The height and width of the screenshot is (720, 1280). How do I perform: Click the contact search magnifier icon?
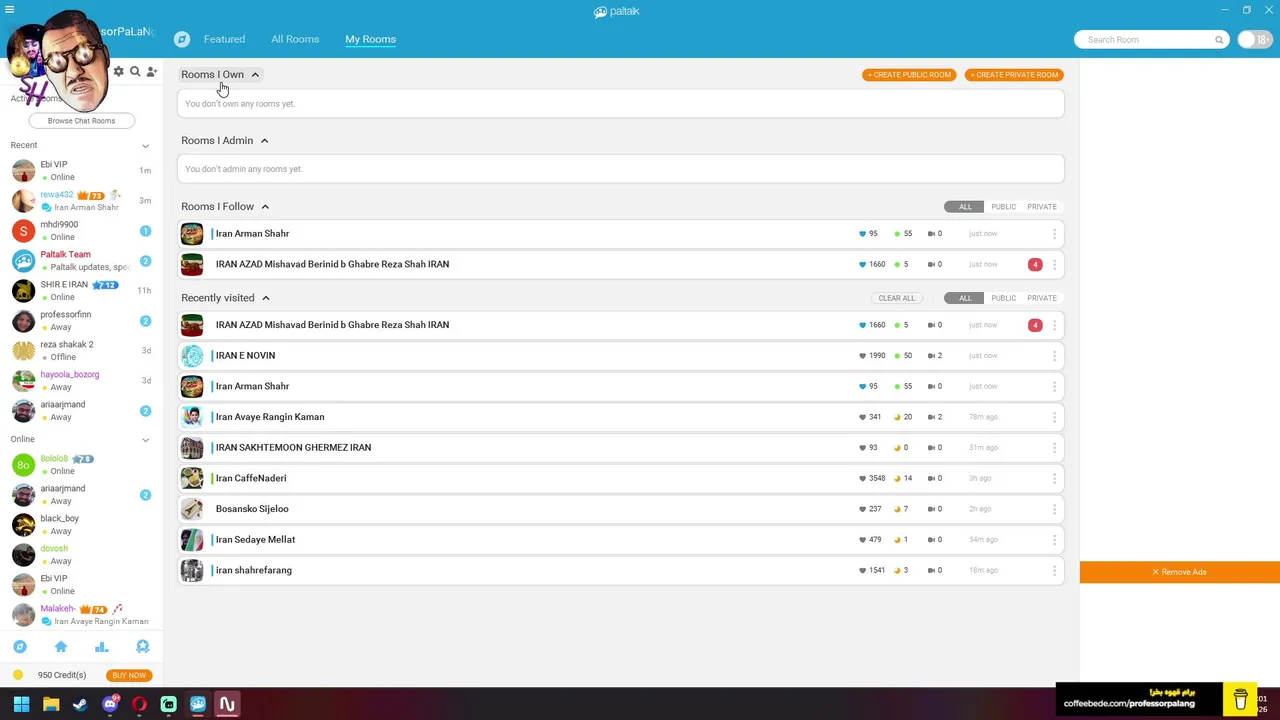coord(135,72)
